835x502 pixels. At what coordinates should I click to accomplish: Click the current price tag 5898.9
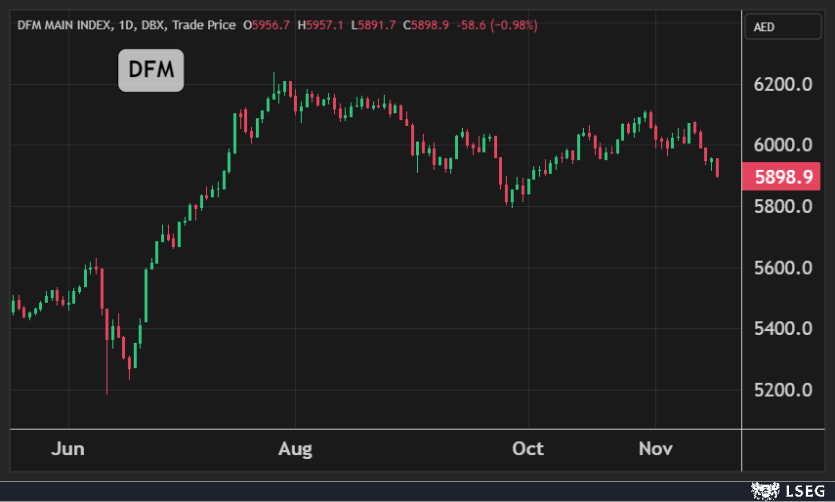pyautogui.click(x=785, y=177)
